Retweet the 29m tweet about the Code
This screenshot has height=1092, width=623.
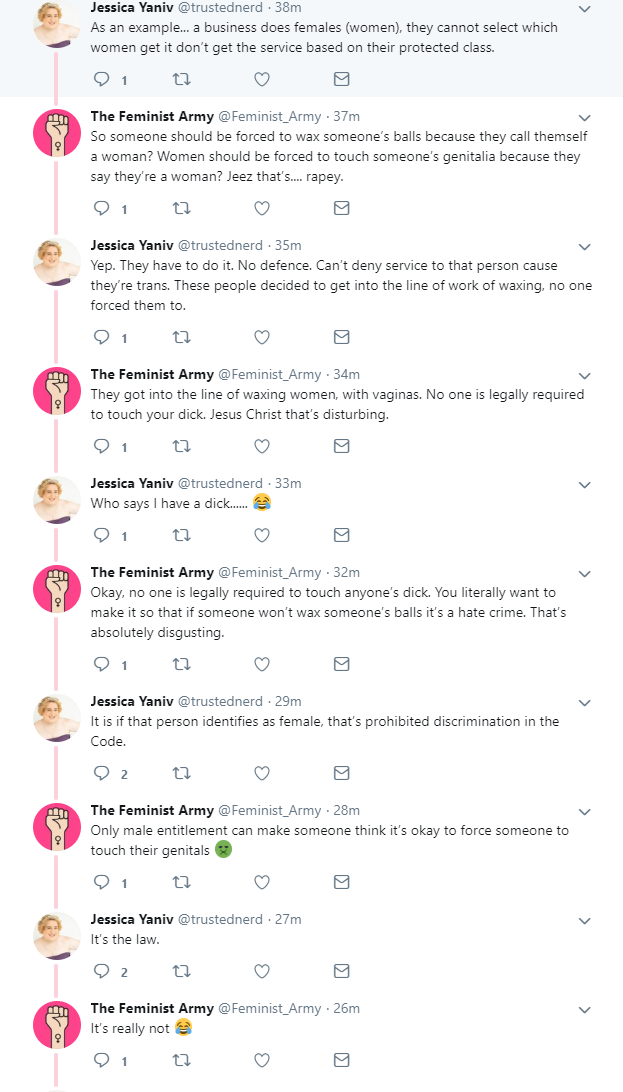(181, 773)
